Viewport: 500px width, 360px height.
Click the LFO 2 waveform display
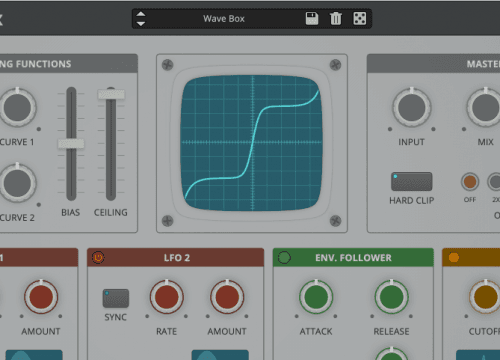[x=220, y=355]
